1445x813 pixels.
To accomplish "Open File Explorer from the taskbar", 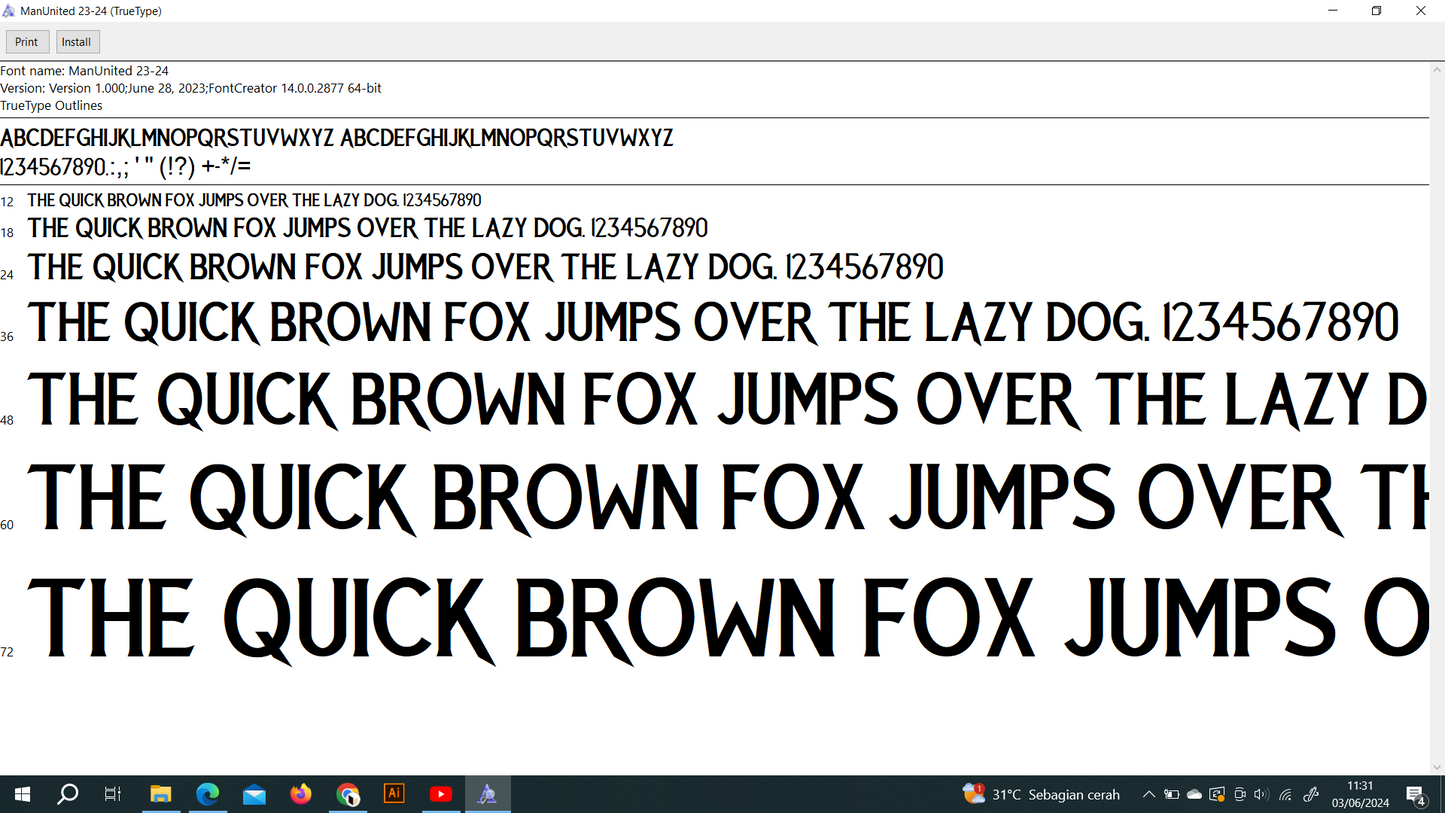I will click(160, 795).
